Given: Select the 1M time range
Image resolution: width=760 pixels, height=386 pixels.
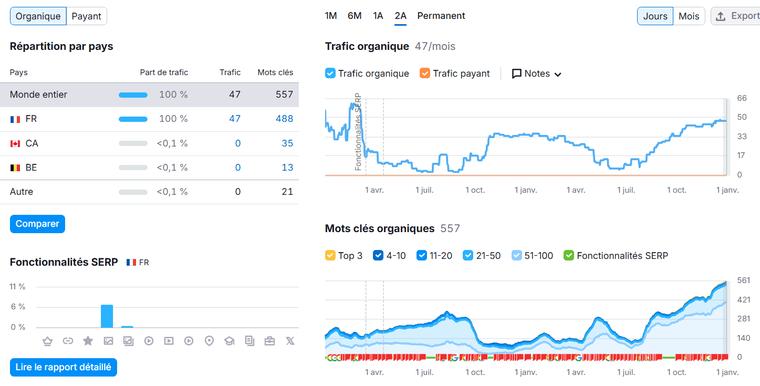Looking at the screenshot, I should 331,16.
